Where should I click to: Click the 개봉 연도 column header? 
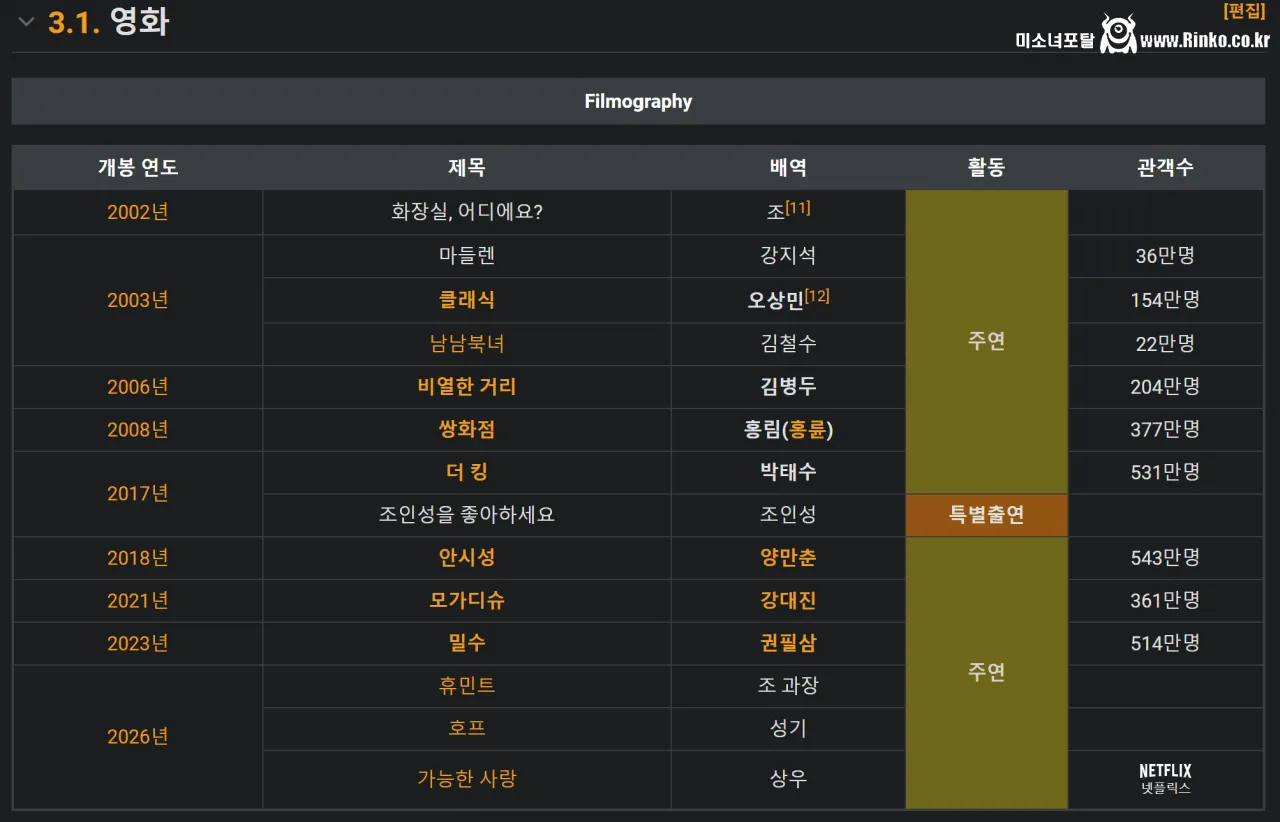137,167
